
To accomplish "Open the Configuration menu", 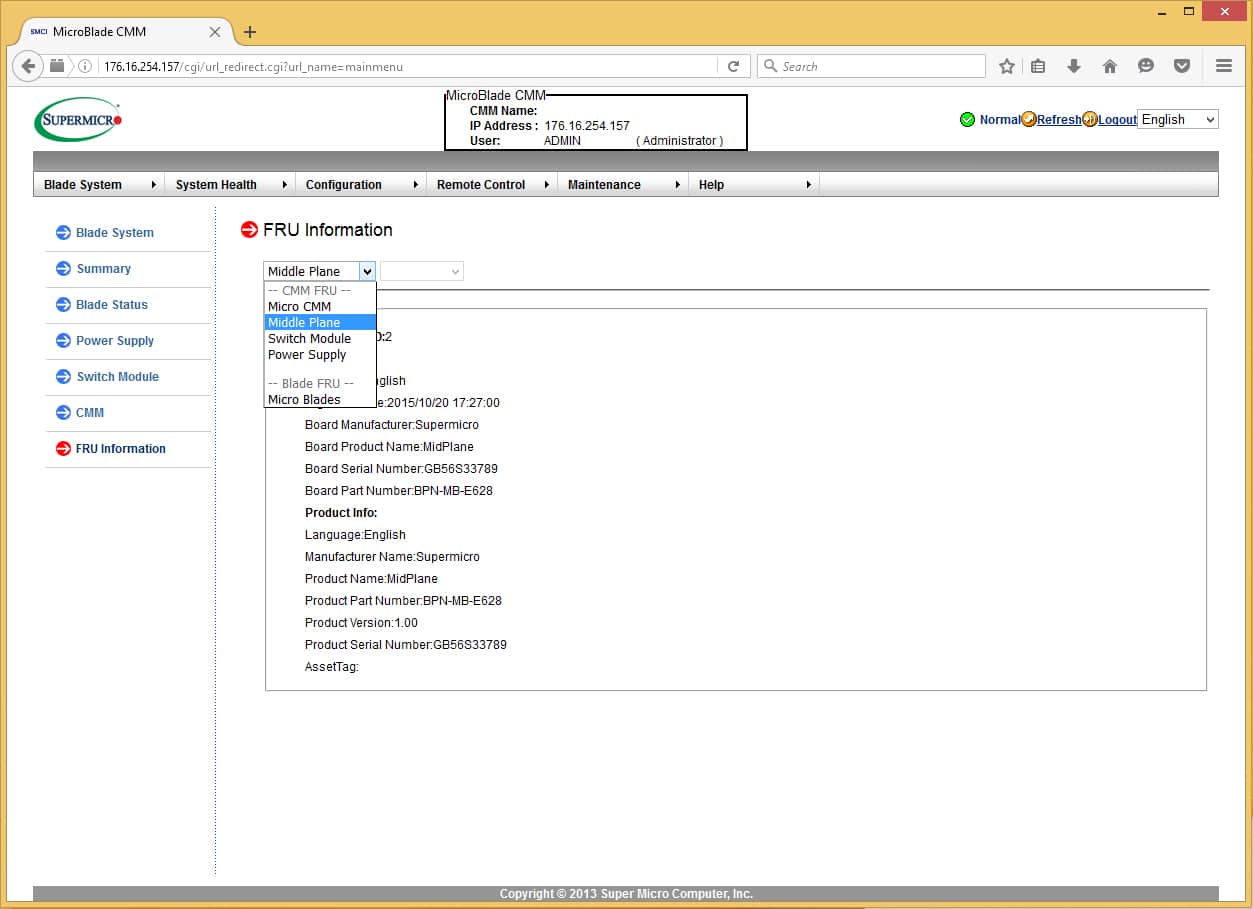I will coord(361,185).
